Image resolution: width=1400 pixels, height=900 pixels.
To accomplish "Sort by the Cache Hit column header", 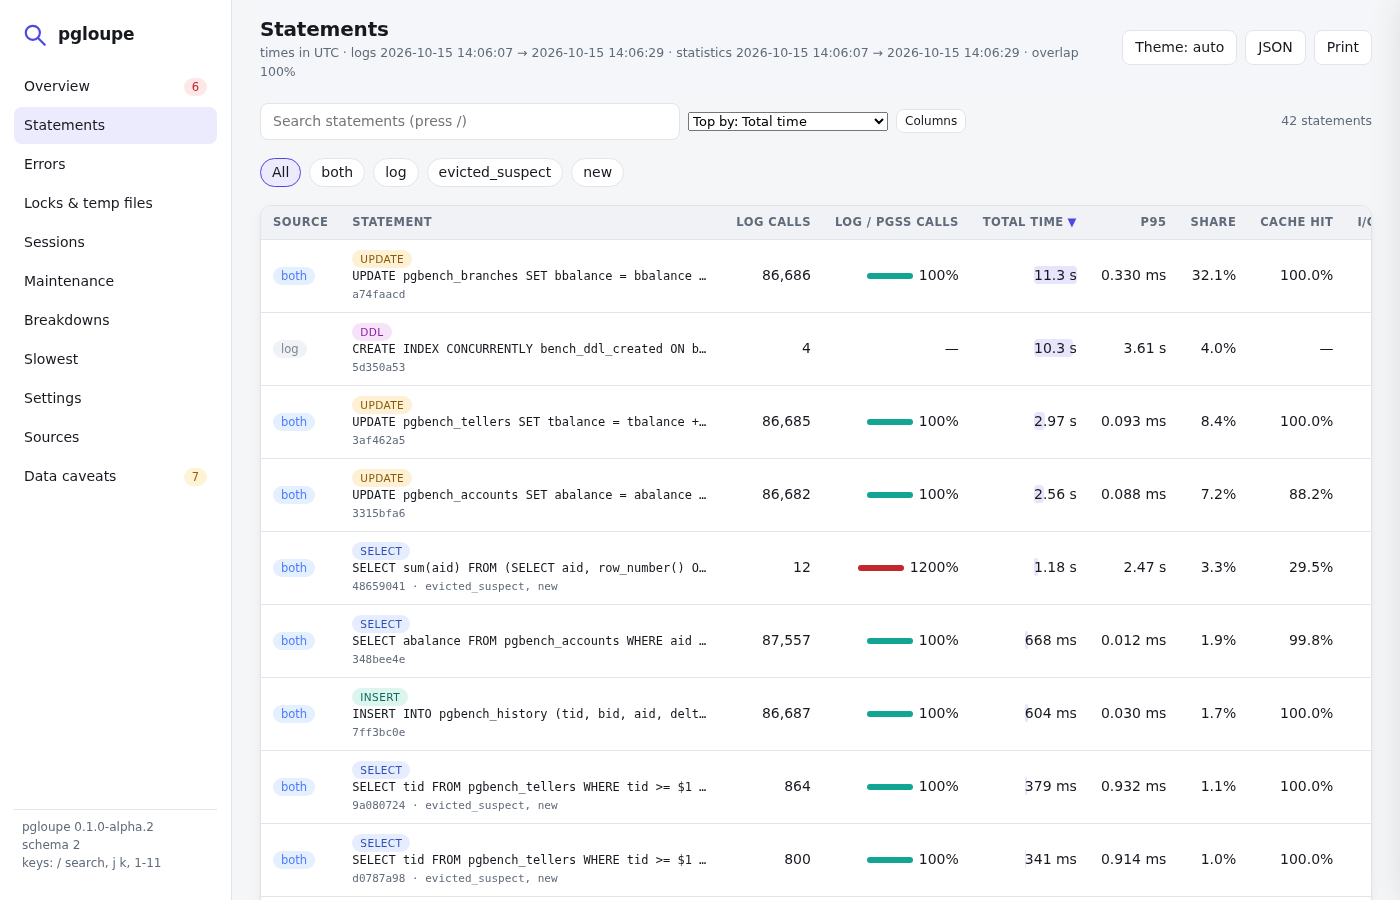I will [1296, 222].
